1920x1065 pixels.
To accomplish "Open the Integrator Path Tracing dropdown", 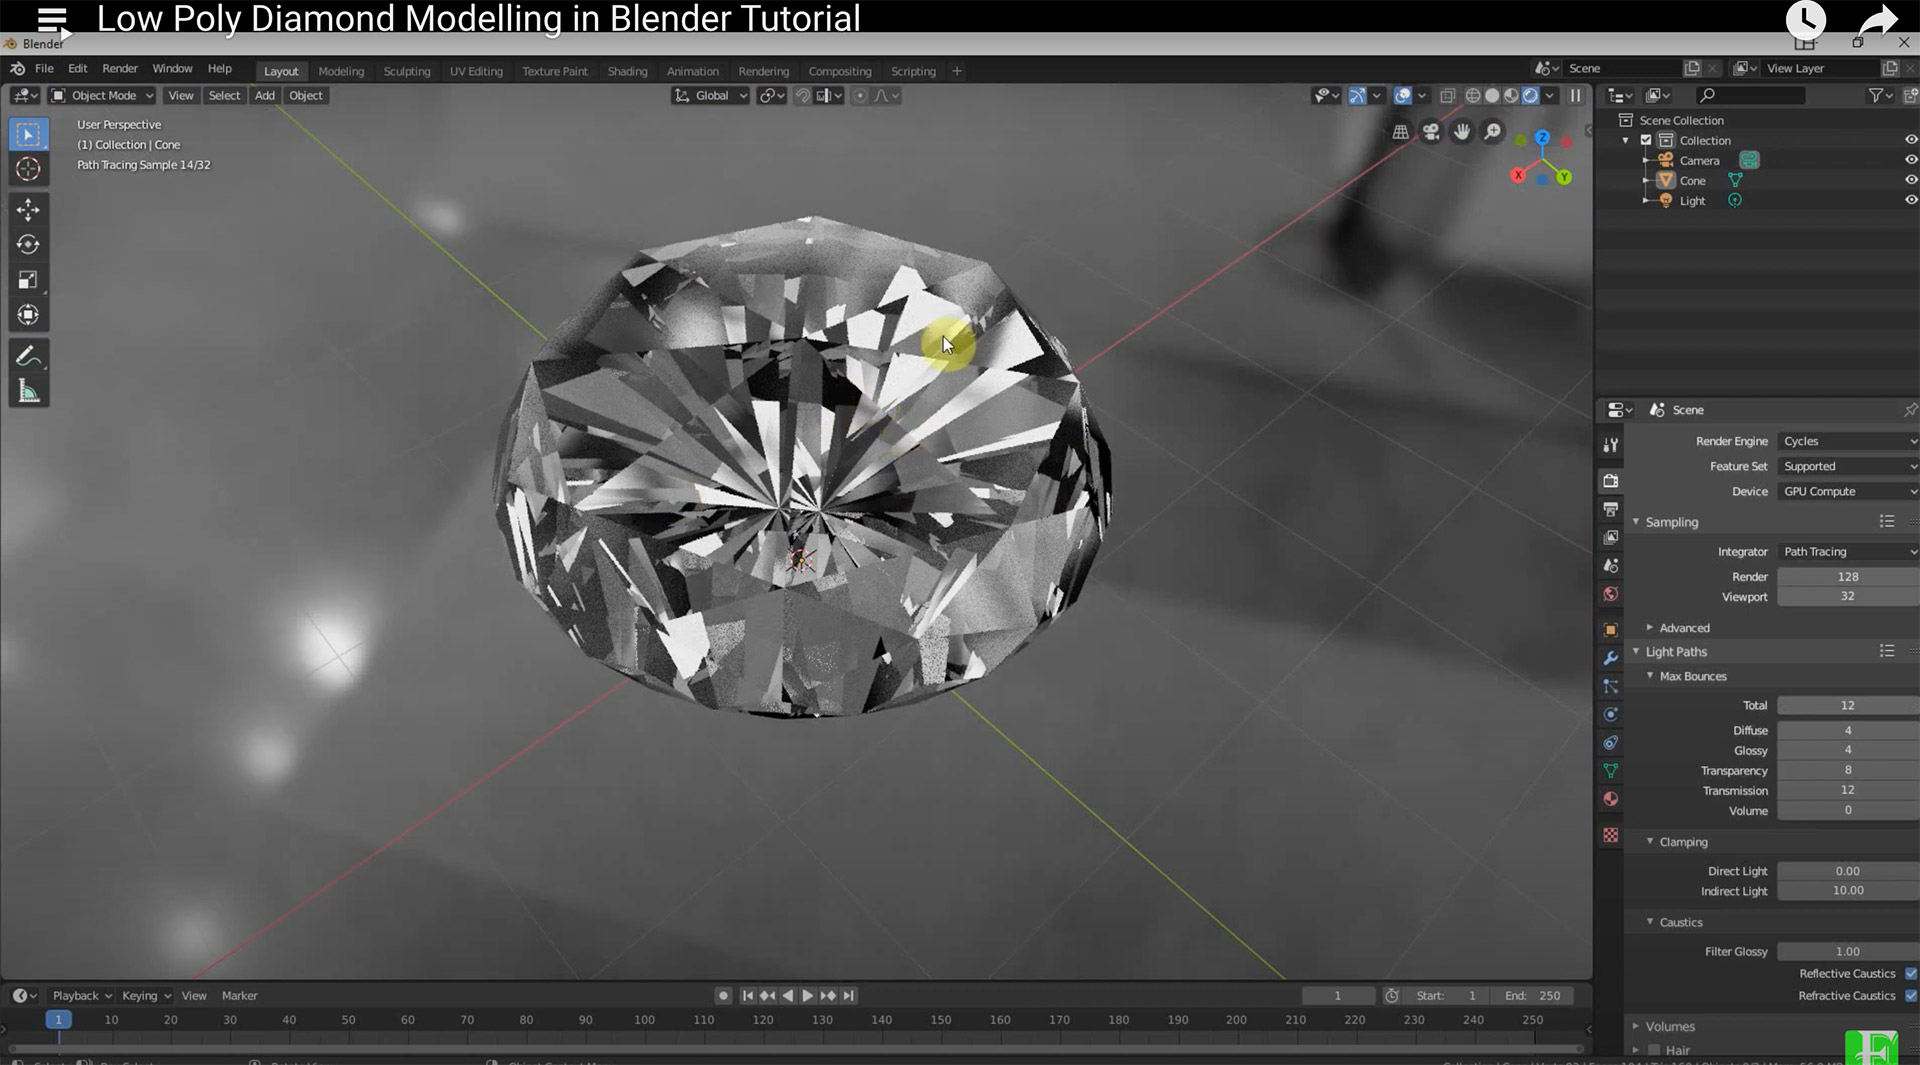I will [x=1848, y=552].
